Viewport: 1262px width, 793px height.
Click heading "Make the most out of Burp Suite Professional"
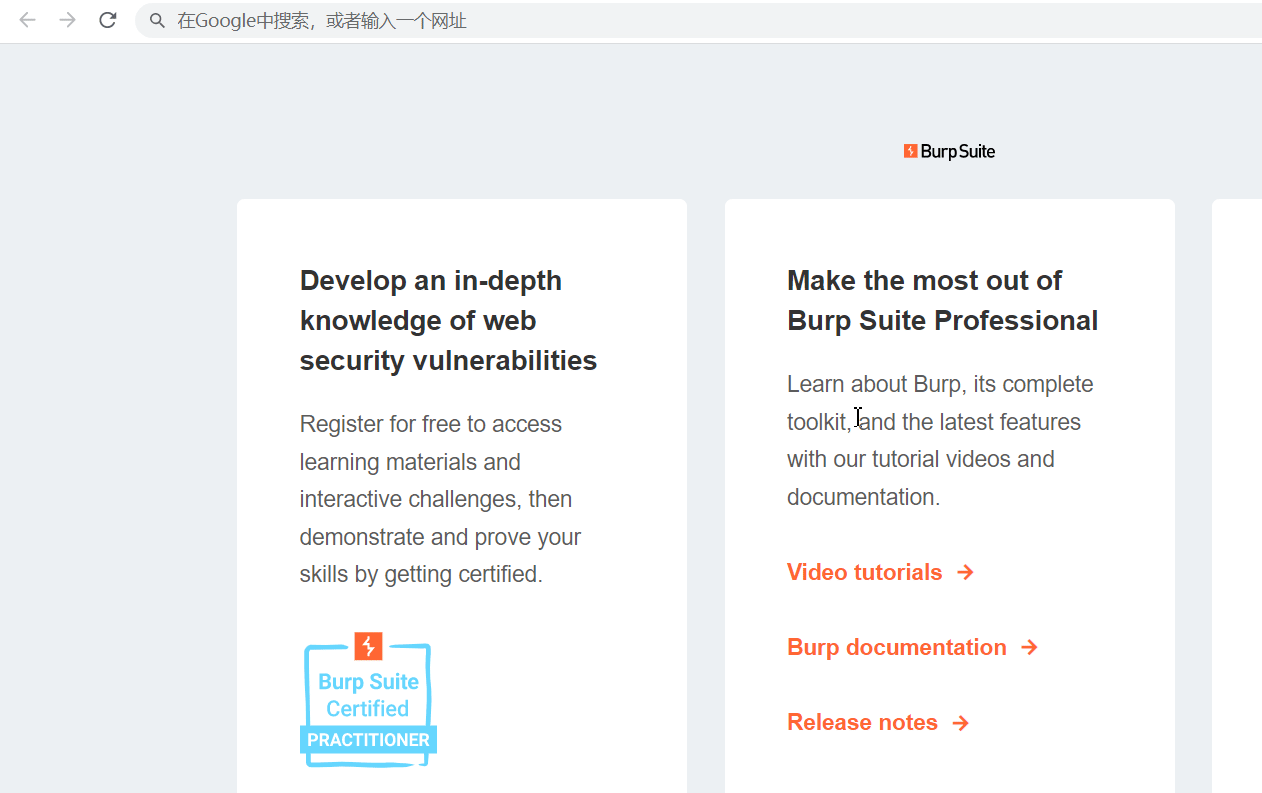(x=942, y=300)
